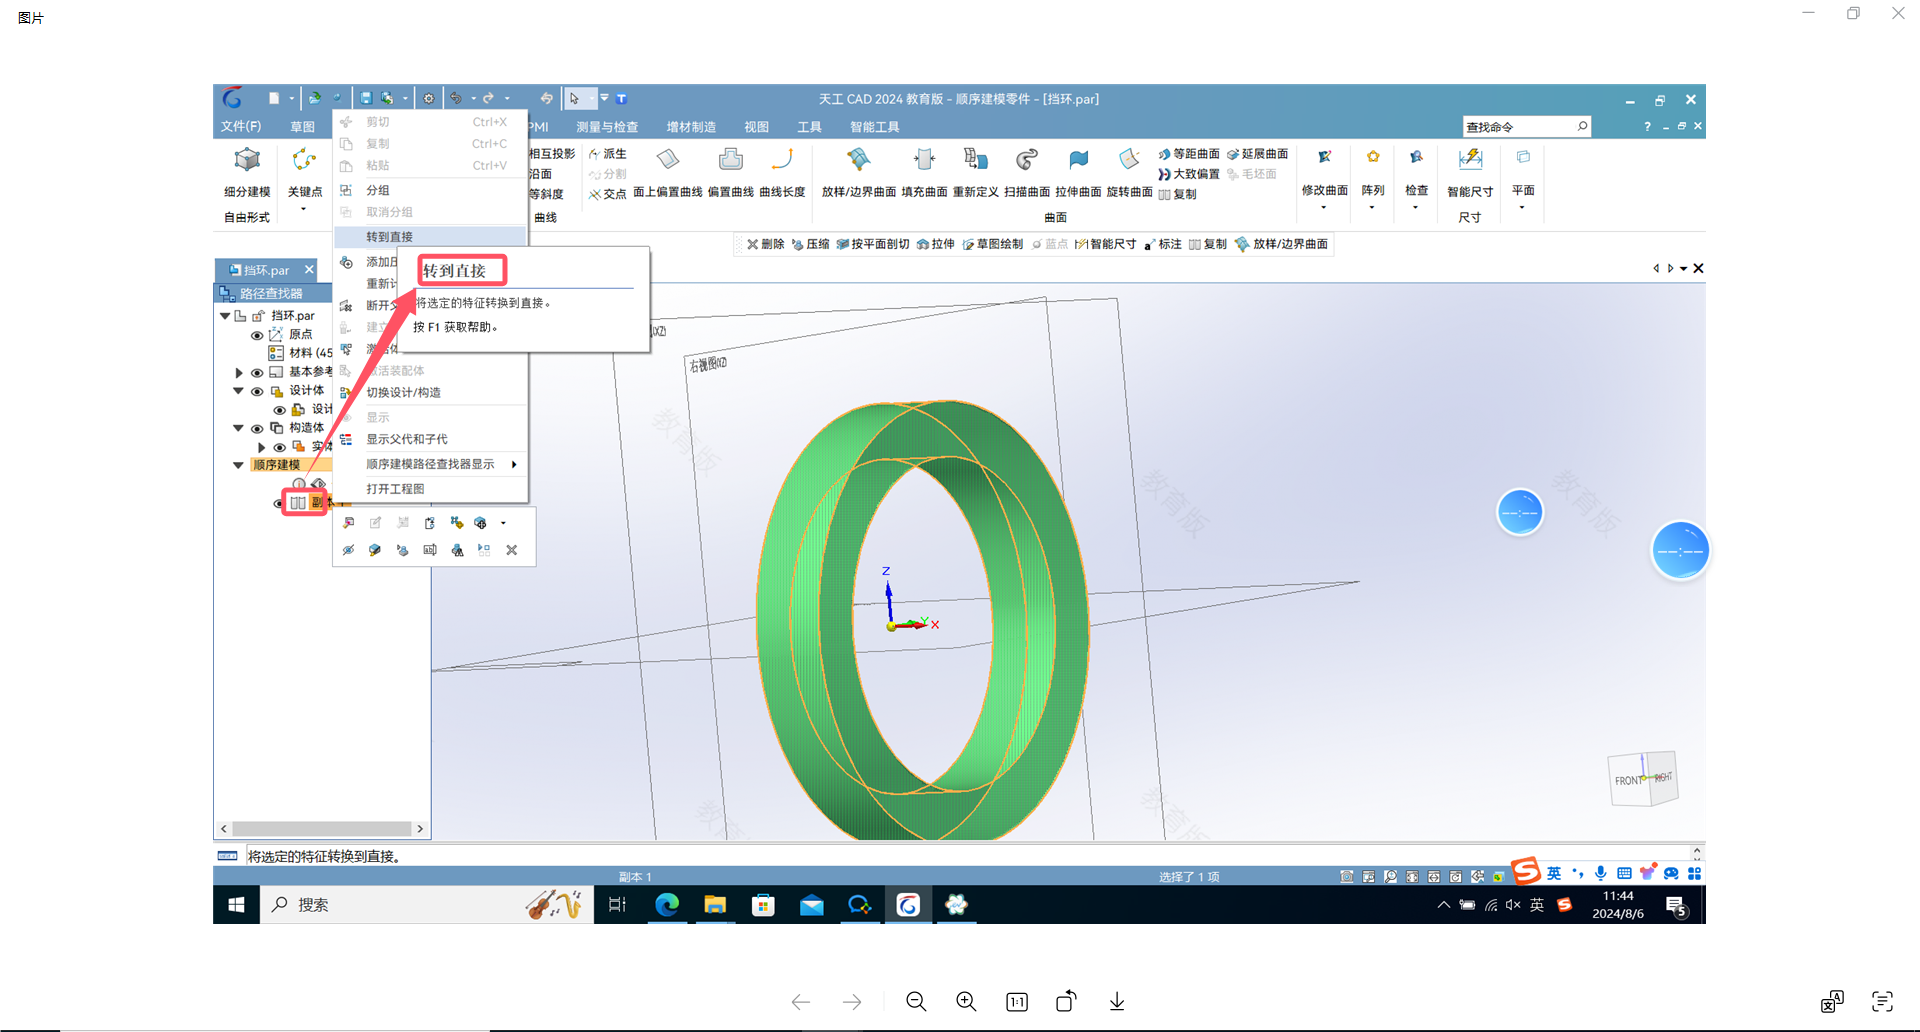Click the 曲线长度 icon
The width and height of the screenshot is (1920, 1032).
(x=782, y=160)
